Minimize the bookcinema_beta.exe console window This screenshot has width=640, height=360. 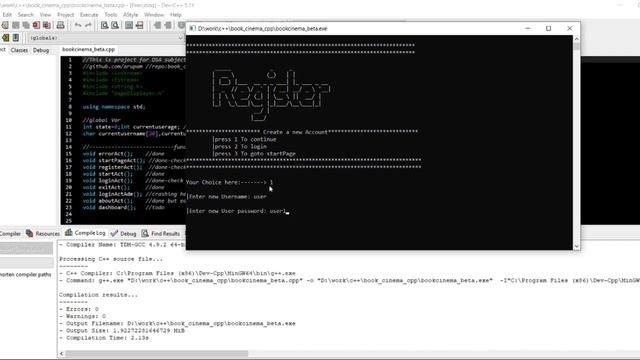click(x=528, y=28)
